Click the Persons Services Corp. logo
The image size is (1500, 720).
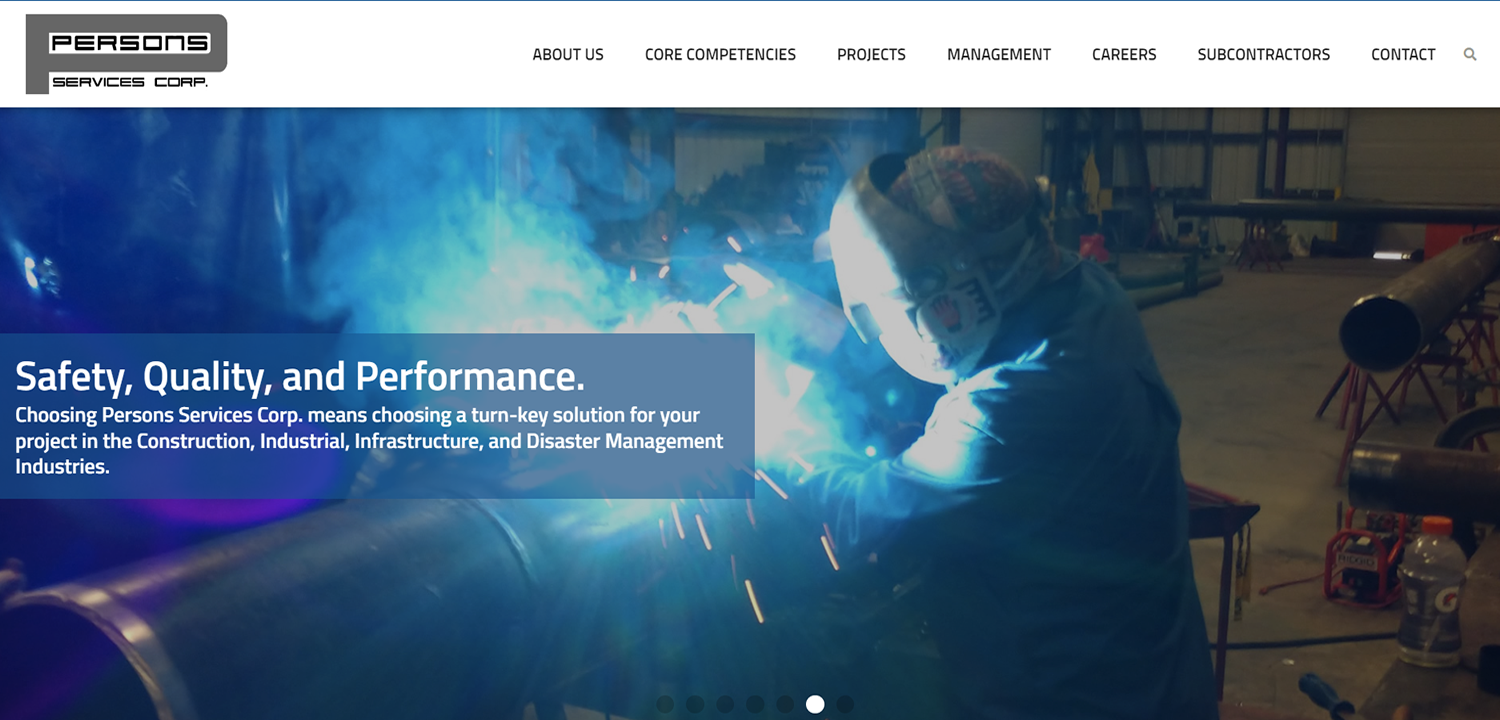(126, 54)
